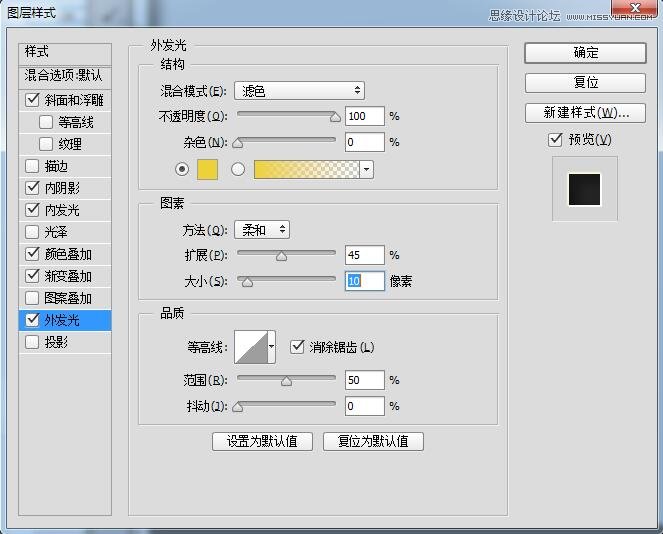Open the 内发光 settings panel
Viewport: 663px width, 534px height.
coord(62,210)
